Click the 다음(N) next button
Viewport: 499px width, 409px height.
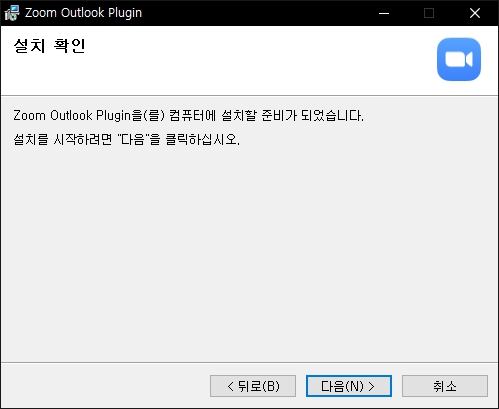pyautogui.click(x=349, y=386)
